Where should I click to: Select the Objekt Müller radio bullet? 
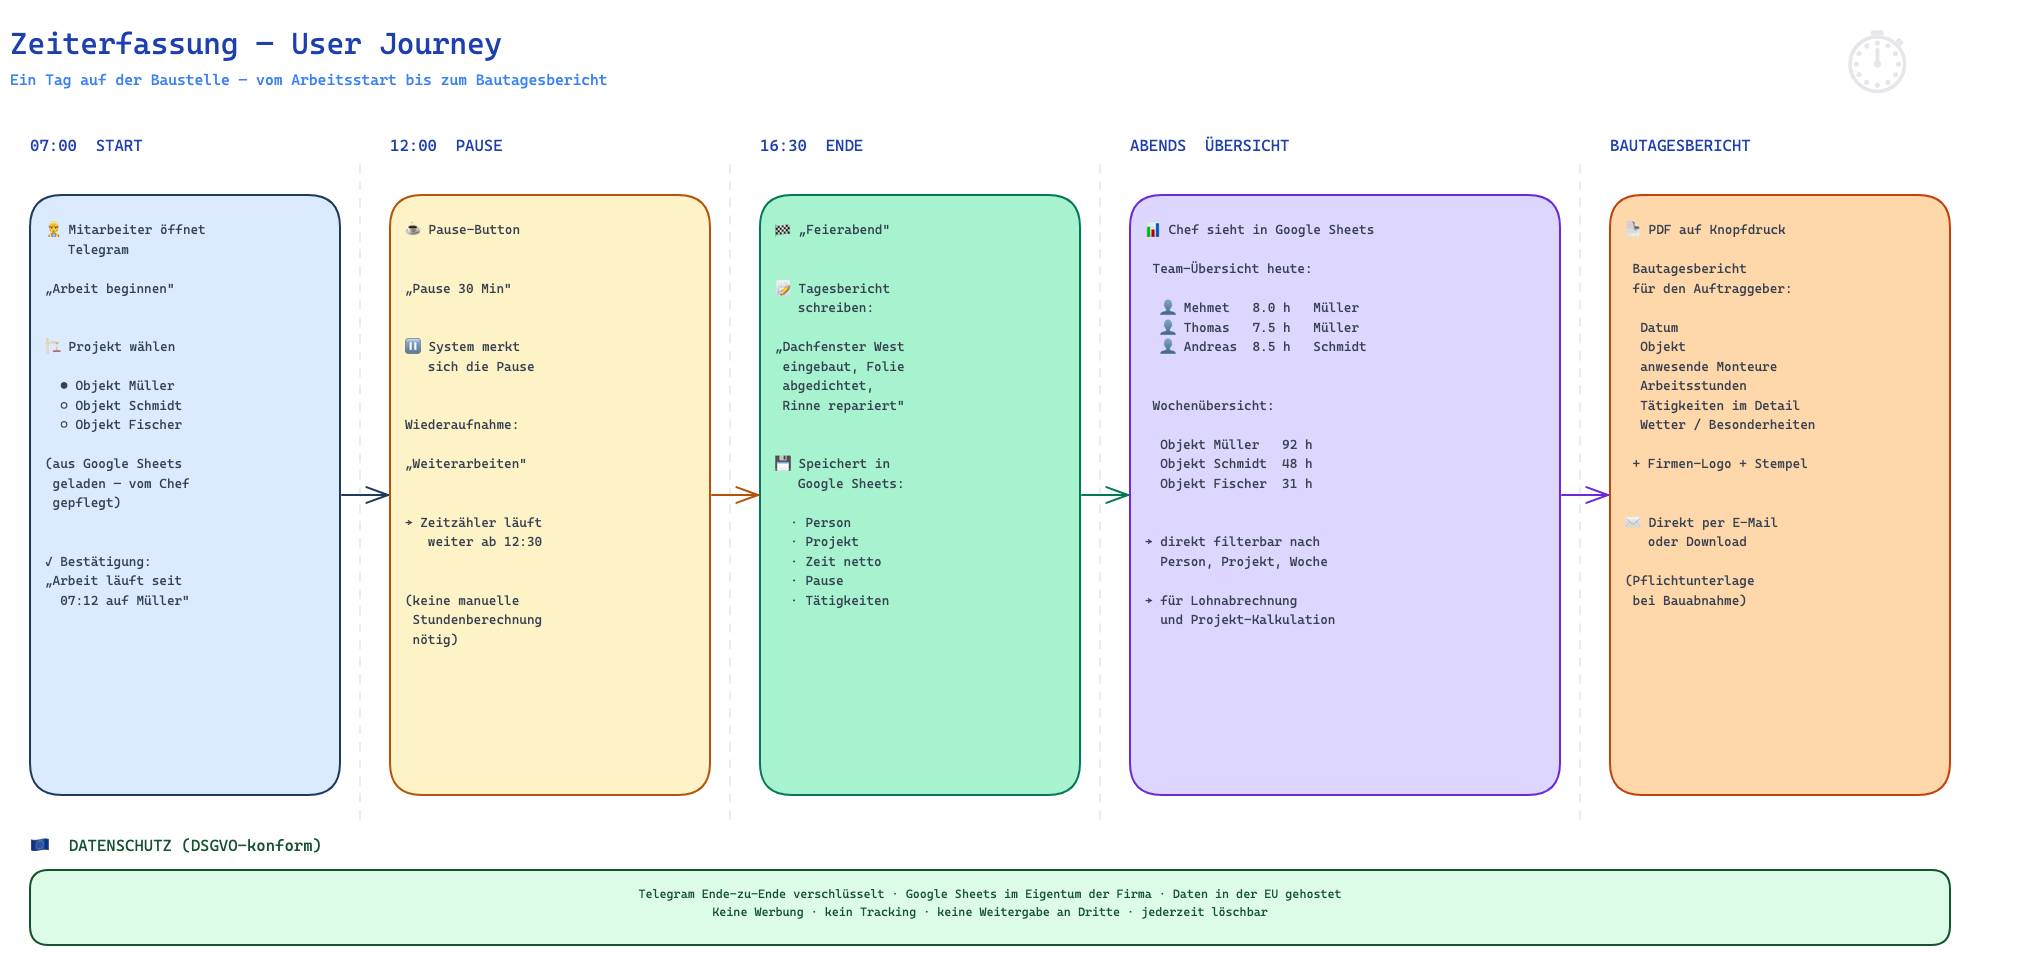click(x=64, y=386)
